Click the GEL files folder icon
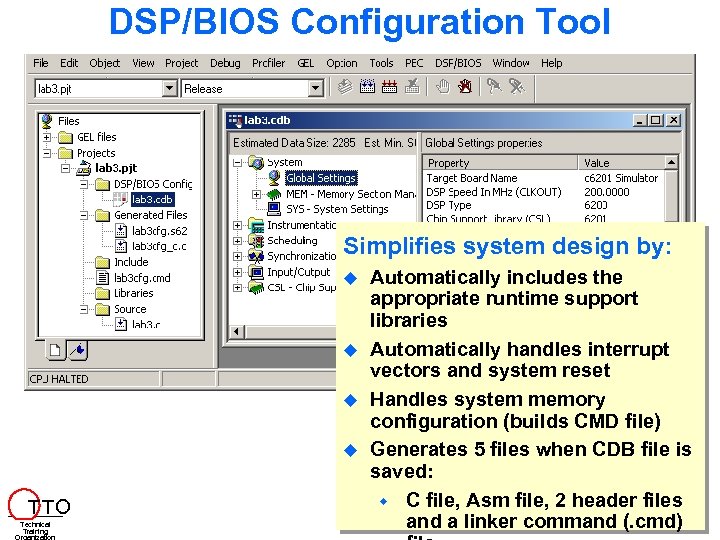This screenshot has width=720, height=540. (x=66, y=137)
